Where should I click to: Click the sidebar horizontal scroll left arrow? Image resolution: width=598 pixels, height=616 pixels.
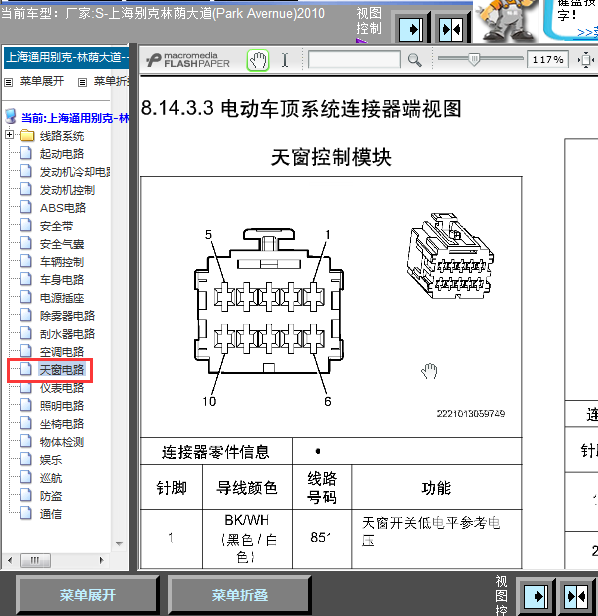[x=10, y=561]
